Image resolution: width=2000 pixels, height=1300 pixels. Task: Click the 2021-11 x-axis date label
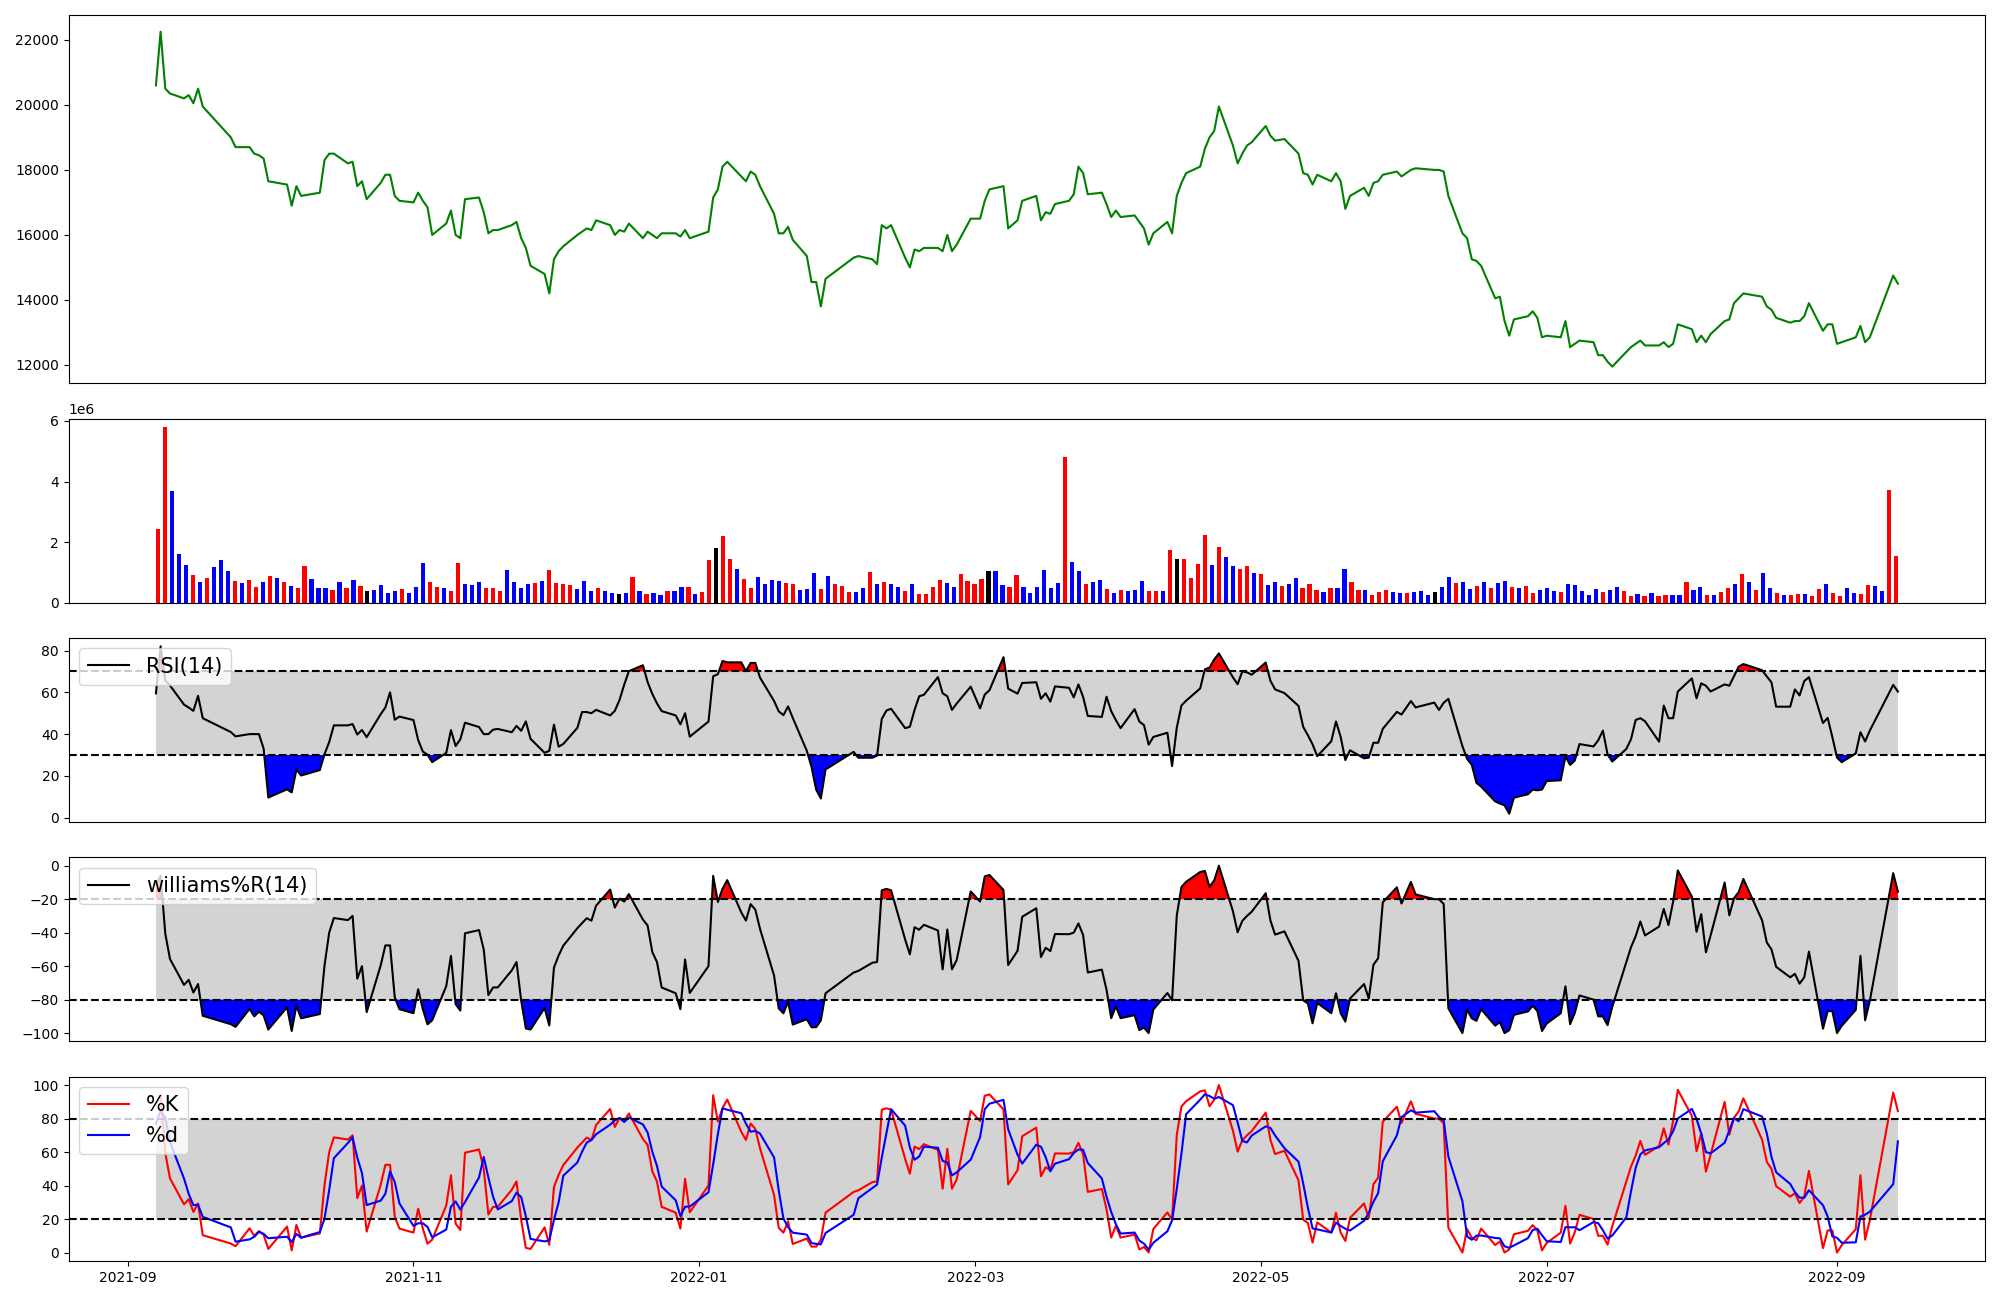click(x=413, y=1277)
